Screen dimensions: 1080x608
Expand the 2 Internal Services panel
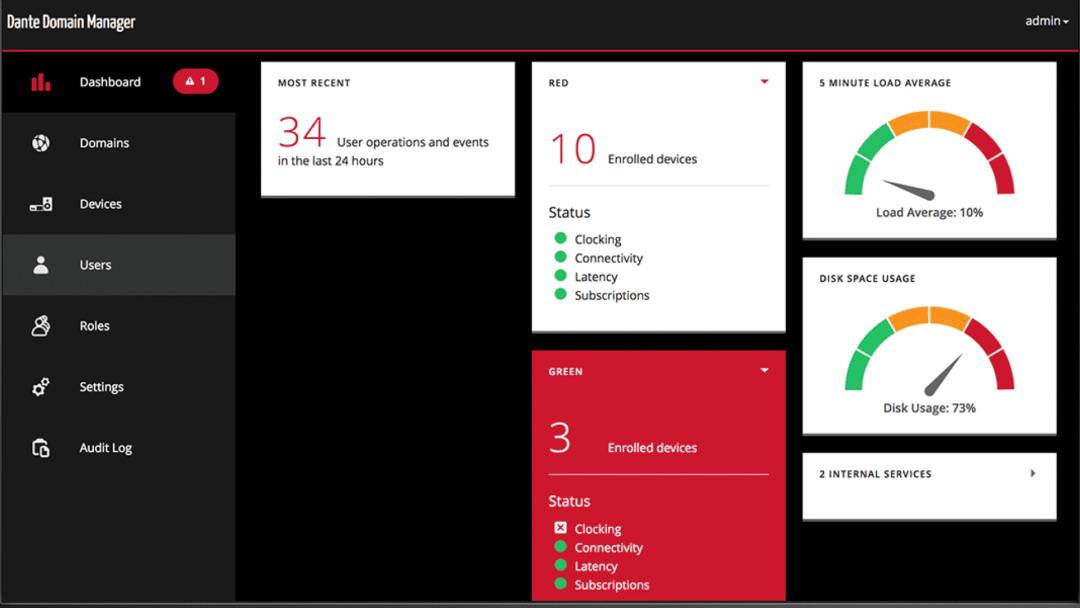[1033, 474]
